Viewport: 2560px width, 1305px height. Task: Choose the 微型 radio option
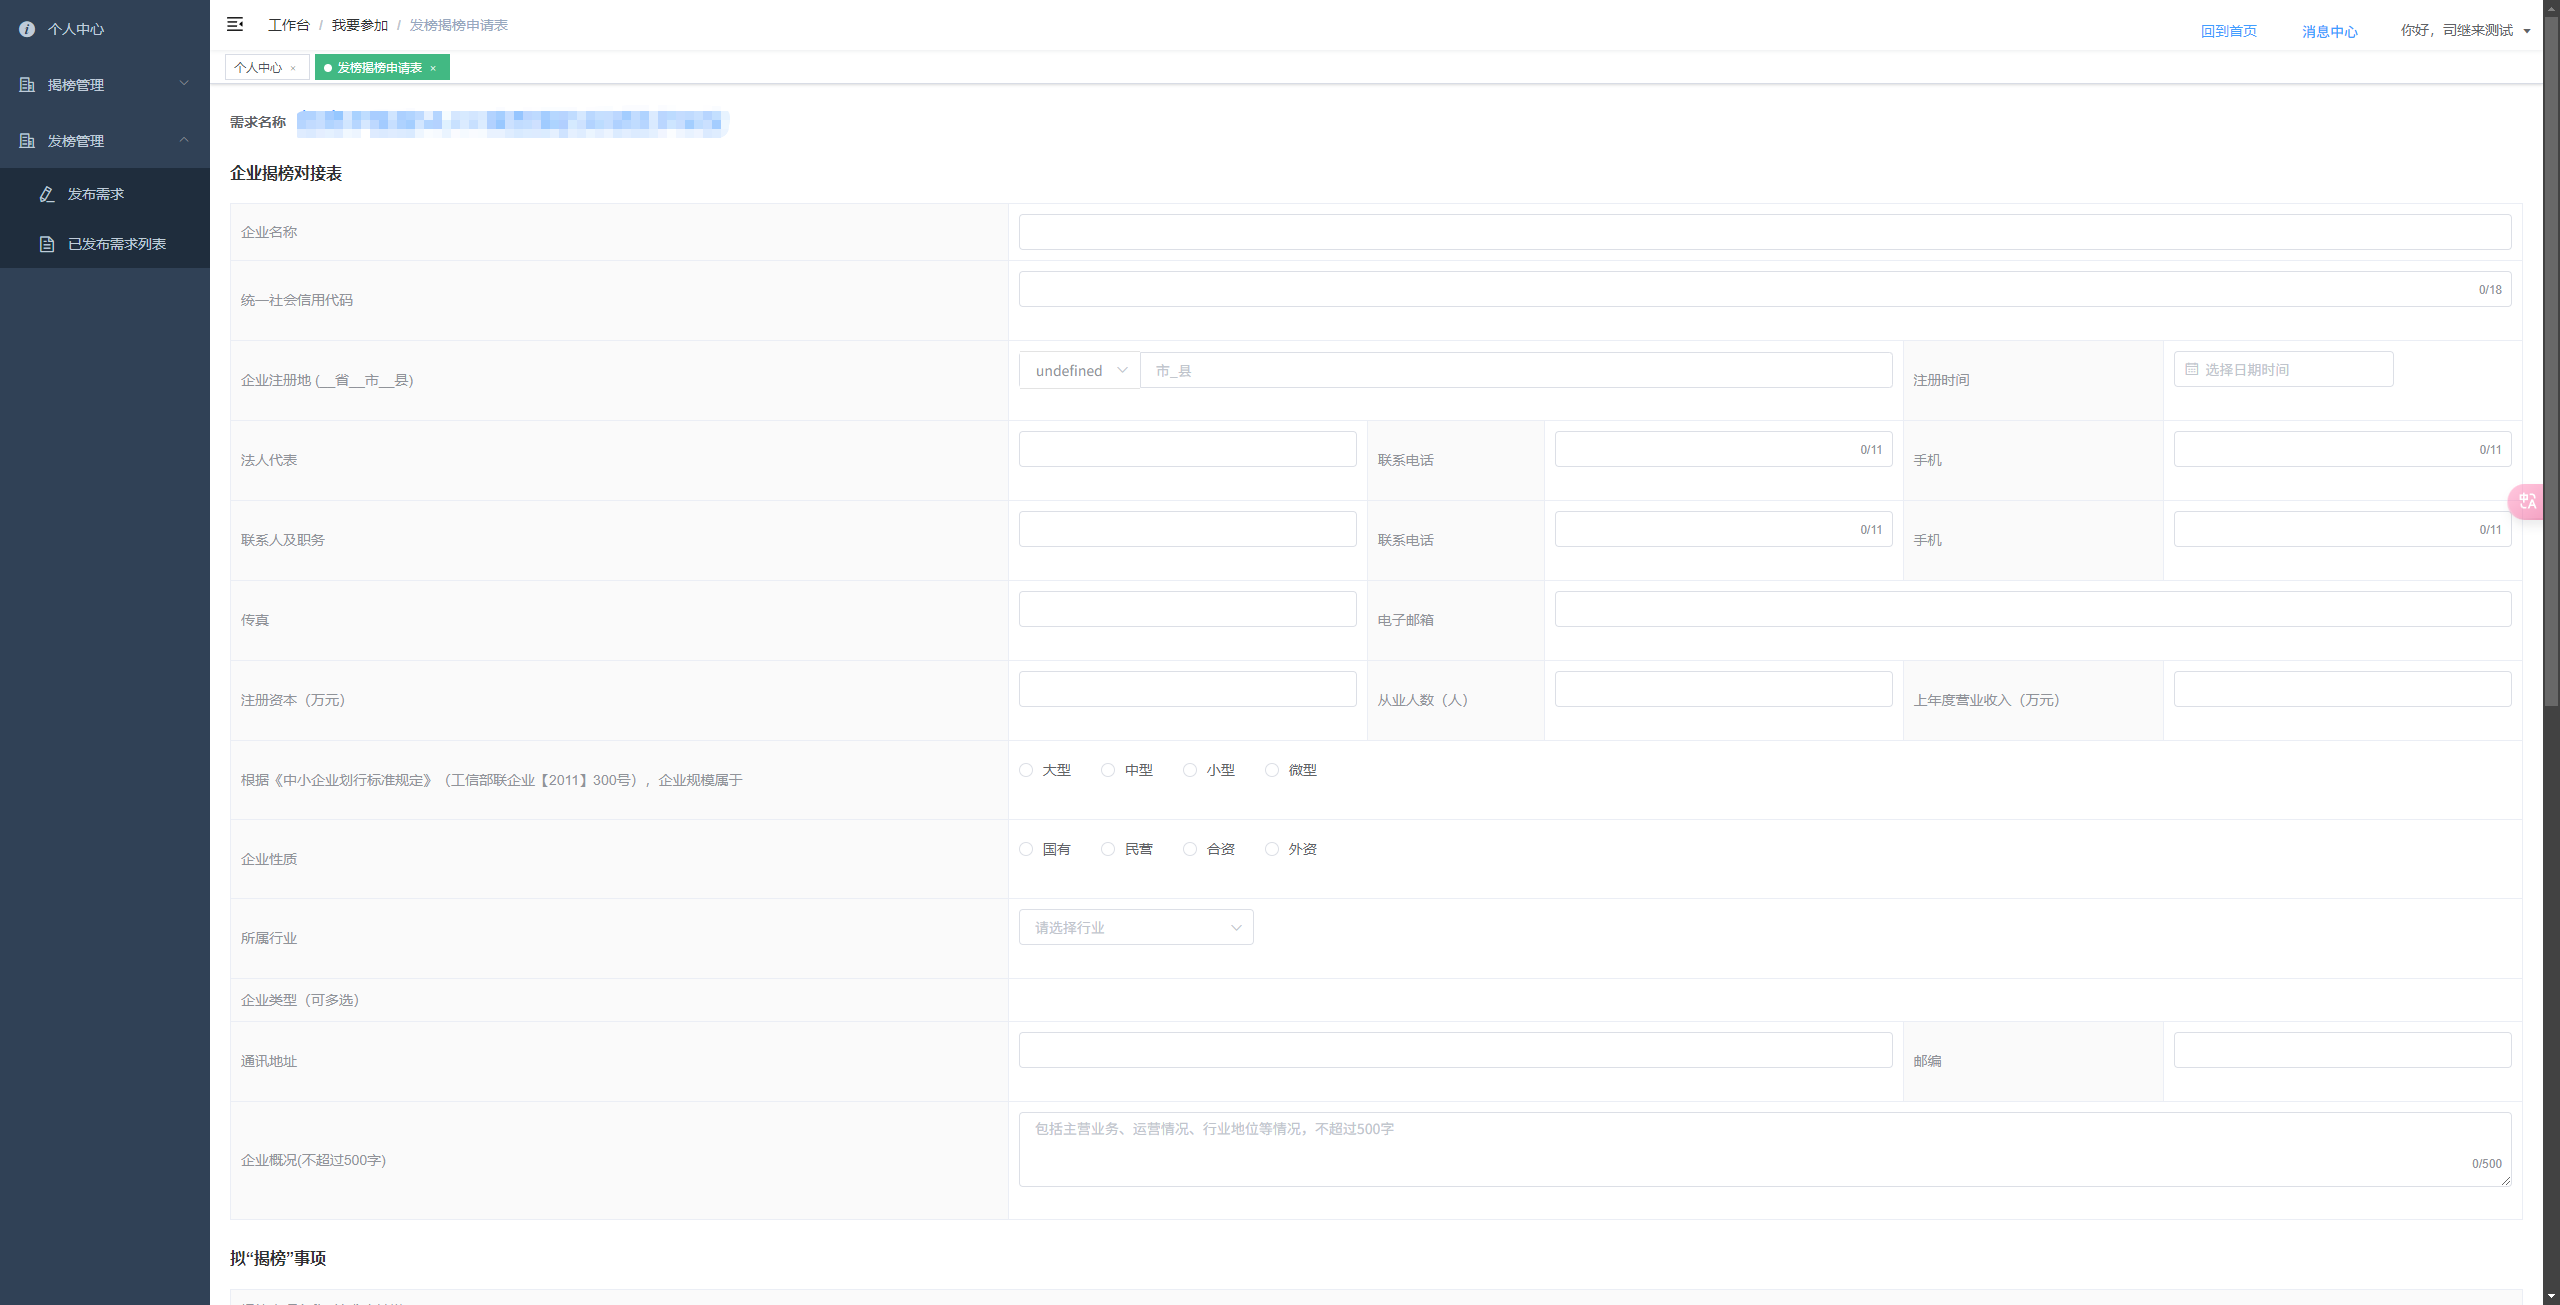click(1272, 770)
